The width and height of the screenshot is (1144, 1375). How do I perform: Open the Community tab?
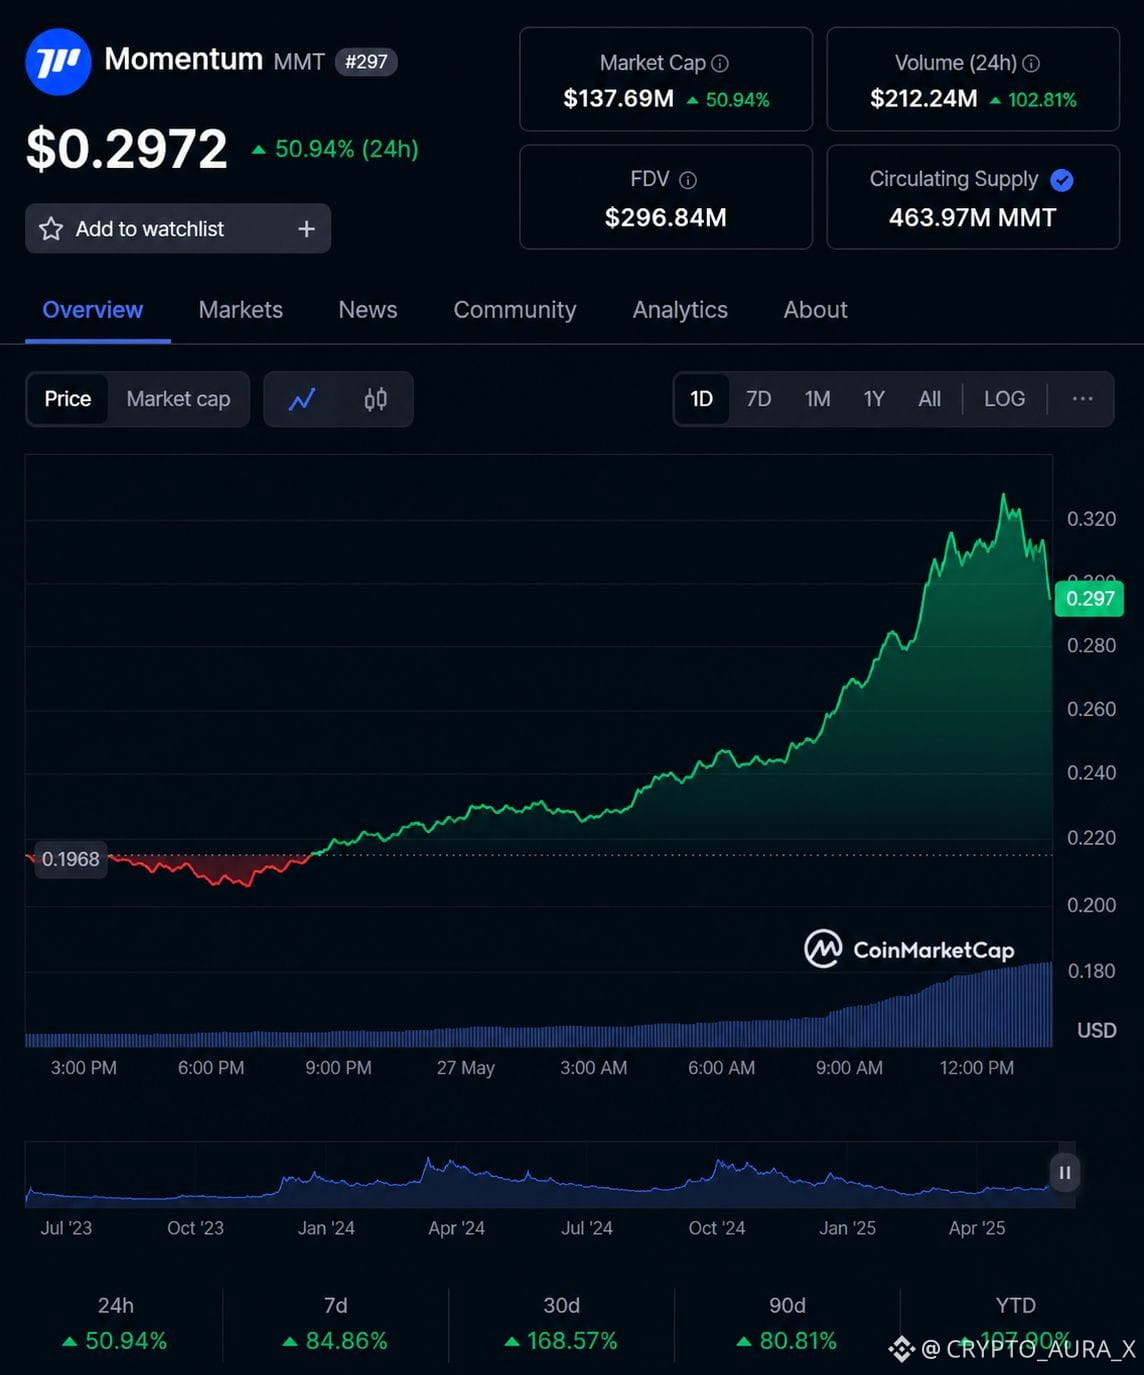point(515,310)
